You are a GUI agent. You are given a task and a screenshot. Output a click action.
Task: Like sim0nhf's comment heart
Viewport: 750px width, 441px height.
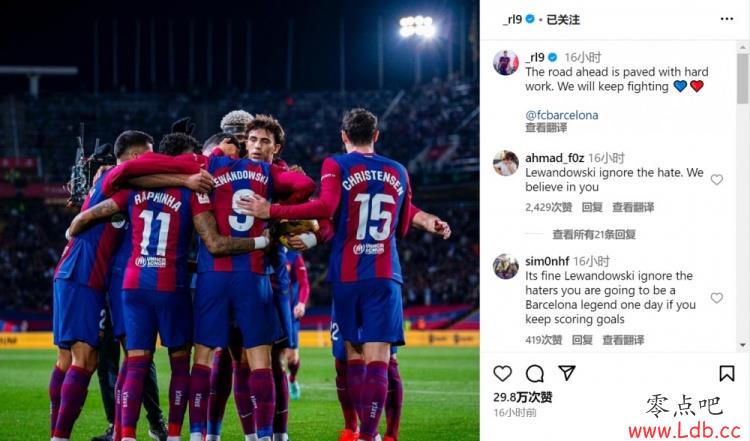716,298
